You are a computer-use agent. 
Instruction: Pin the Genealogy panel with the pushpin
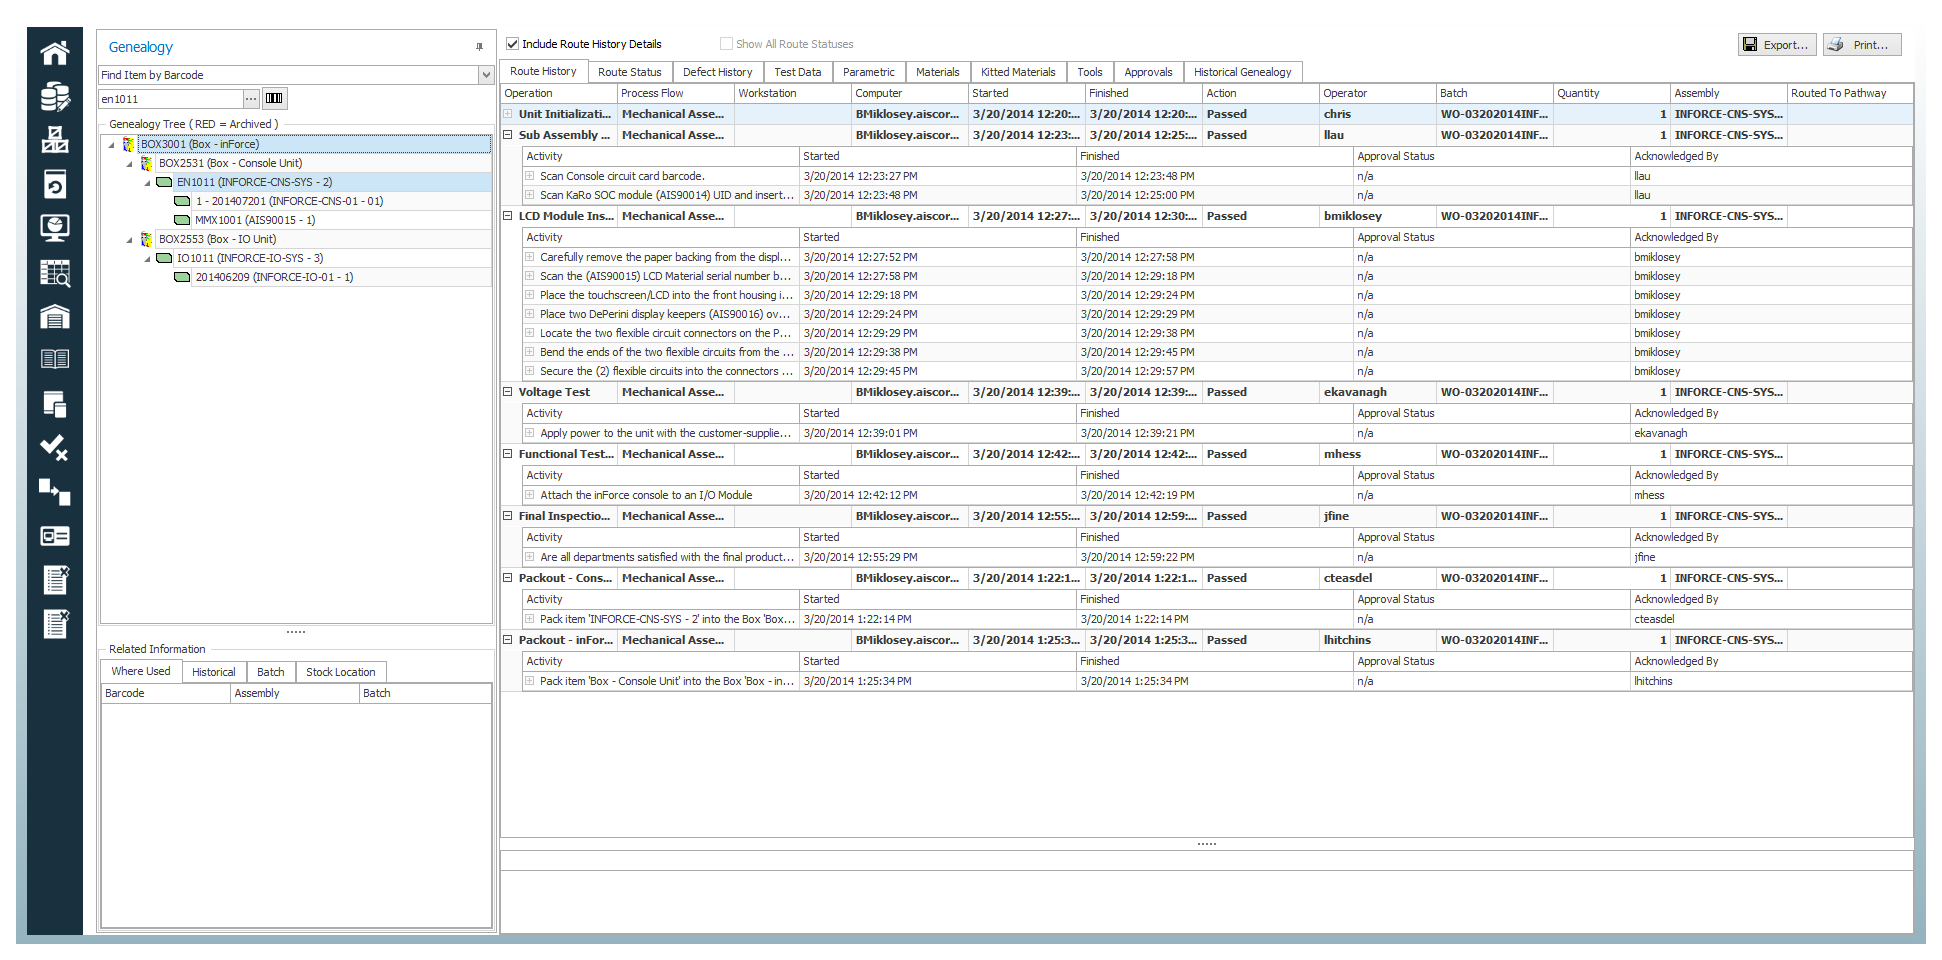click(x=479, y=47)
